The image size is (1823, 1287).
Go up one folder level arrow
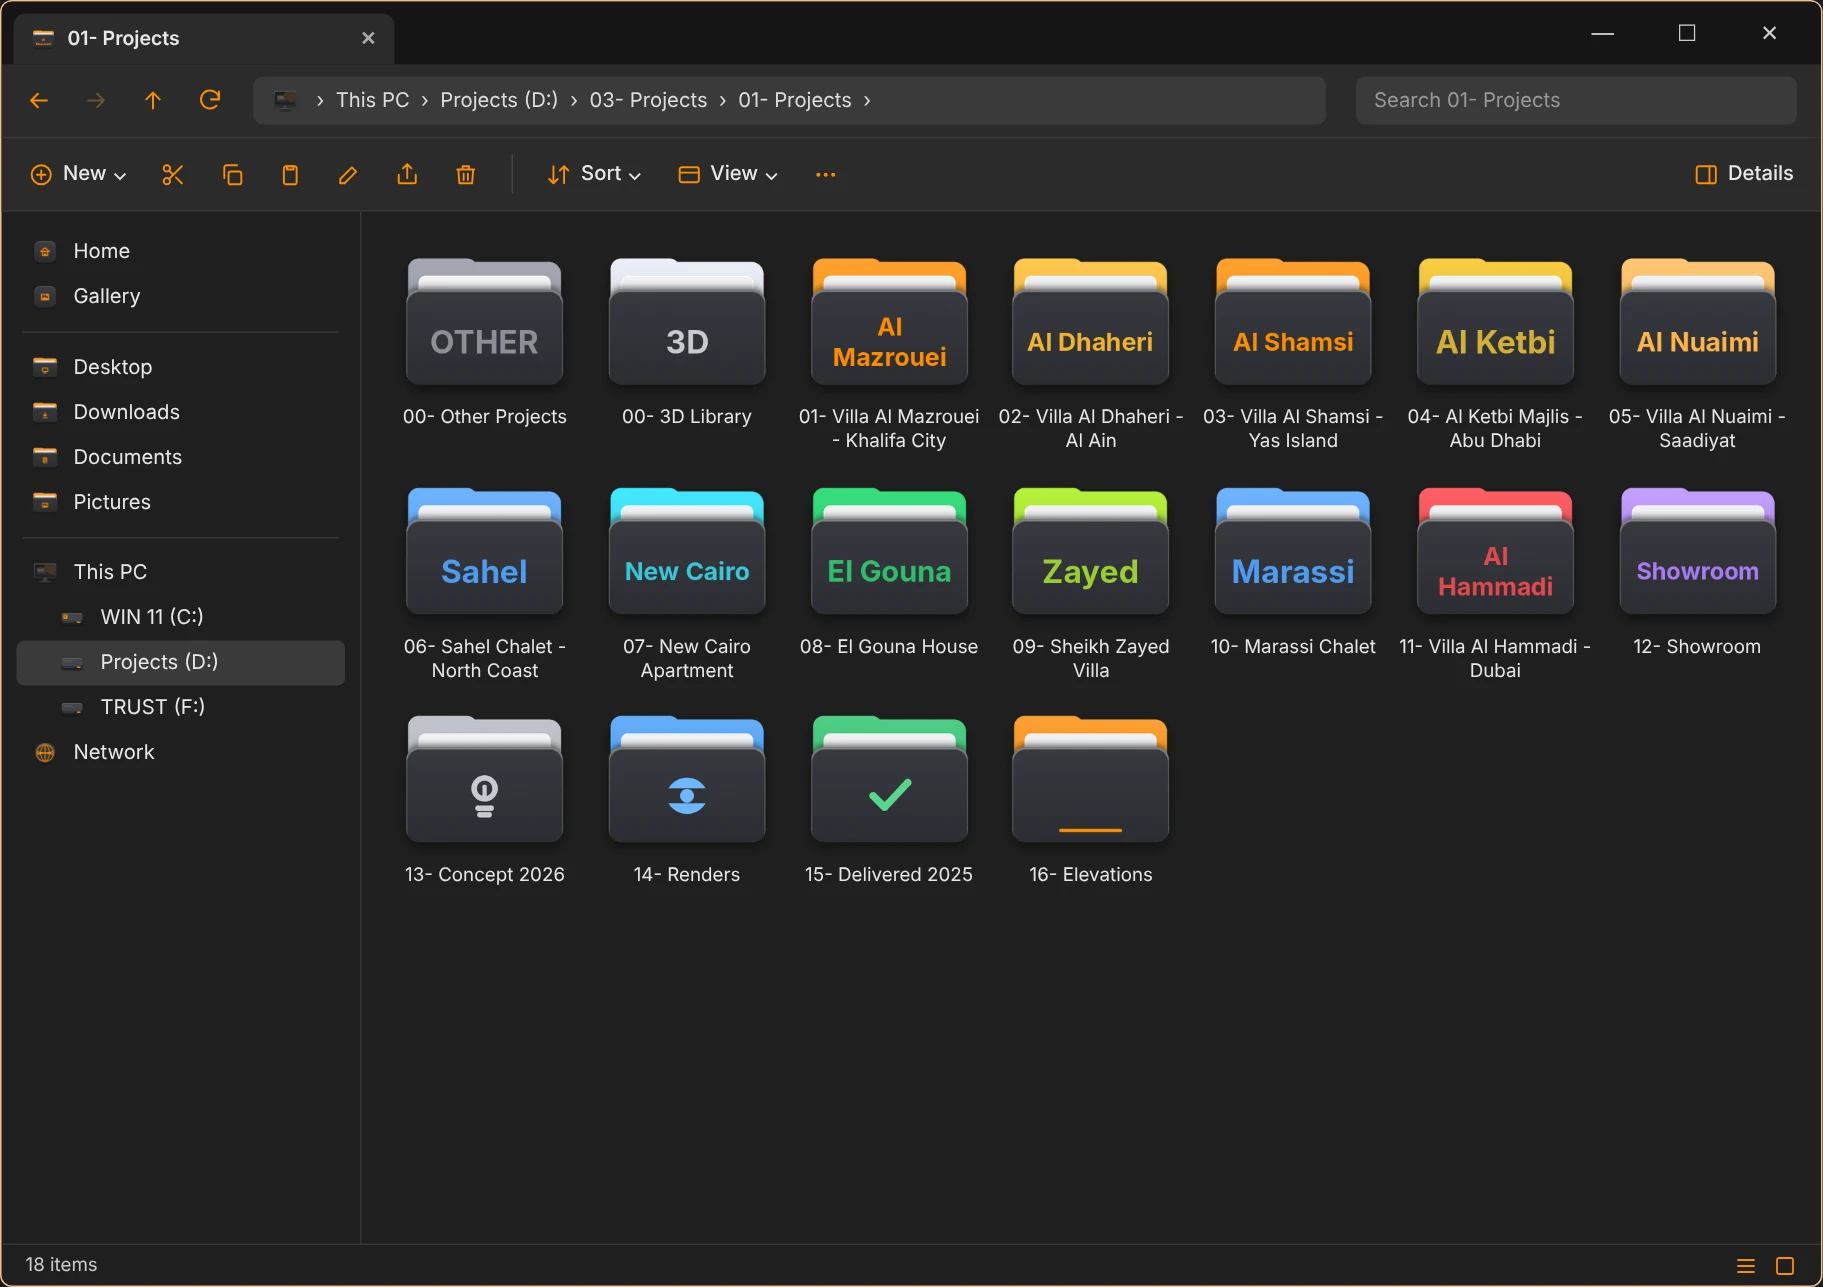pyautogui.click(x=153, y=100)
